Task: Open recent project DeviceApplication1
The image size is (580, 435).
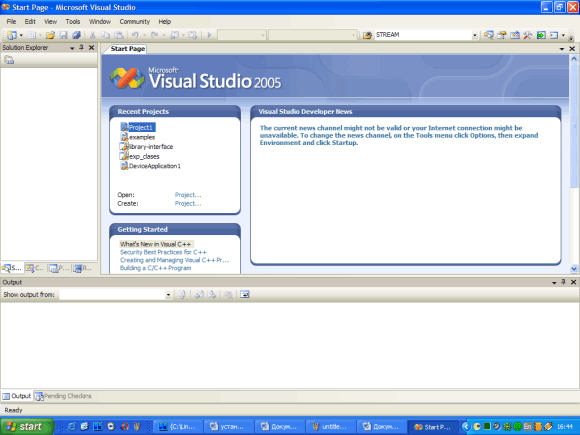Action: pos(151,166)
